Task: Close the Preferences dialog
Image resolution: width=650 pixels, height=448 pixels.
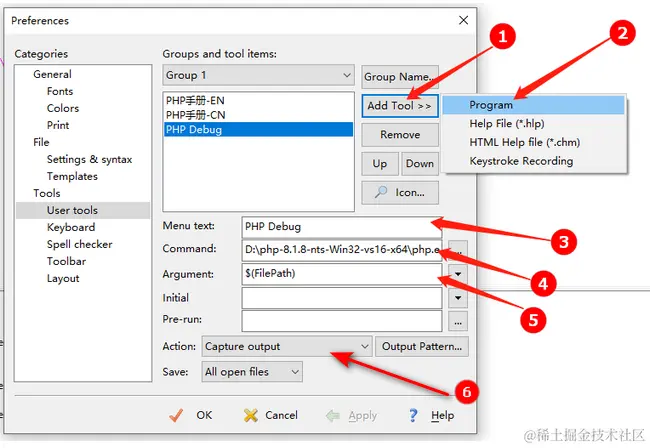Action: 463,20
